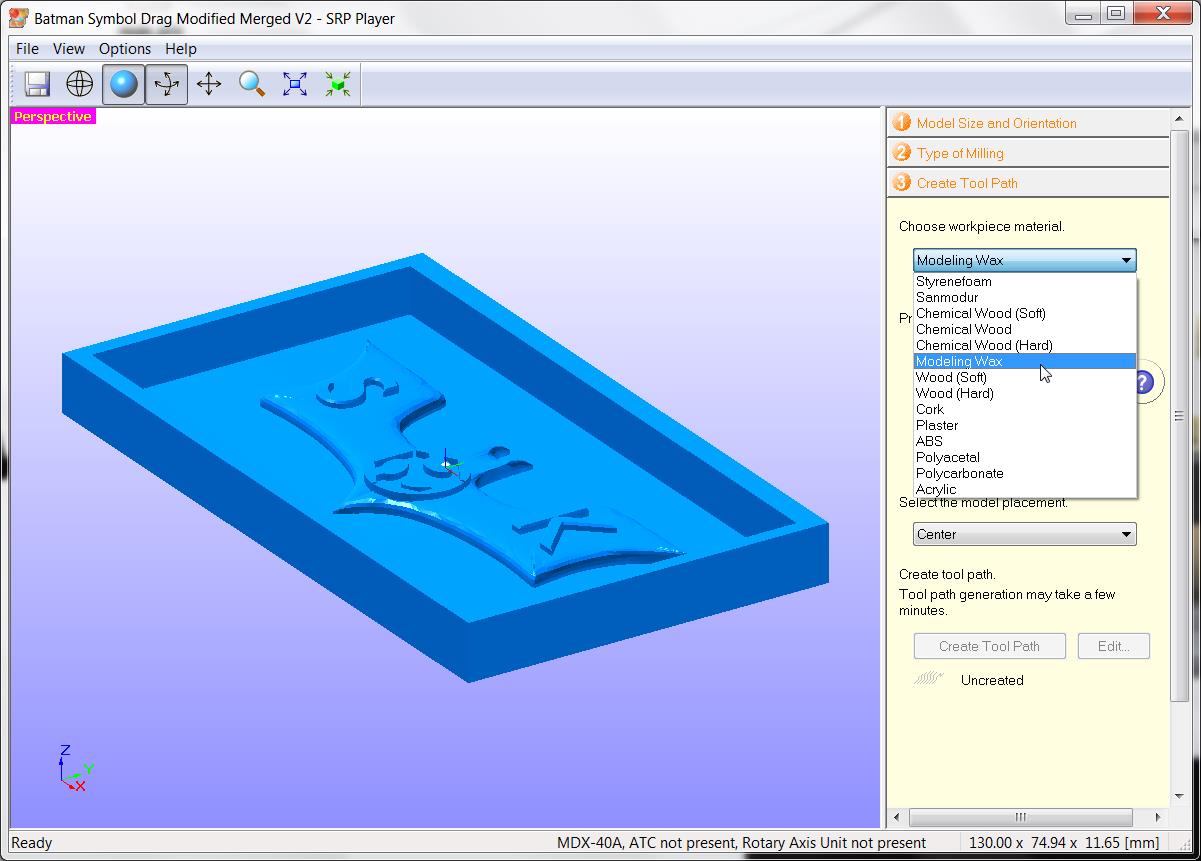Minimize the SRP Player window
Viewport: 1201px width, 861px height.
(x=1083, y=14)
